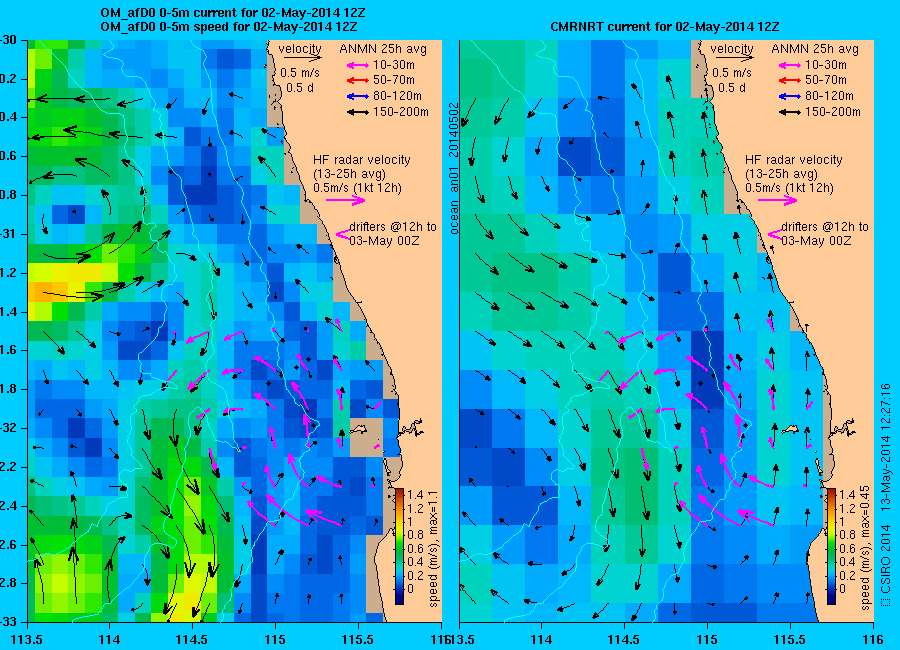Click the drifters marker symbol in right panel
Screen dimensions: 900x650
(x=775, y=234)
